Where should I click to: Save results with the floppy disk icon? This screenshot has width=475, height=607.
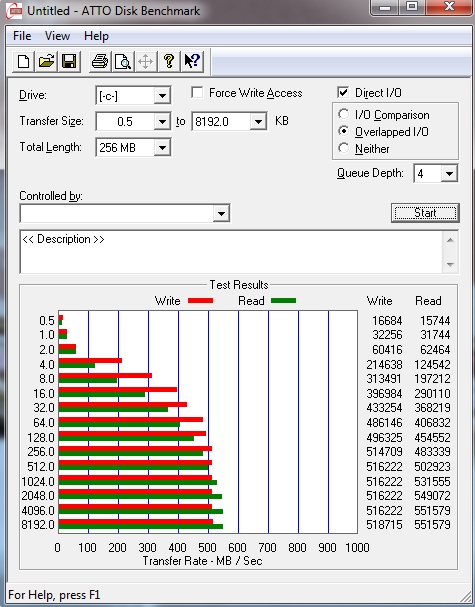[x=69, y=62]
